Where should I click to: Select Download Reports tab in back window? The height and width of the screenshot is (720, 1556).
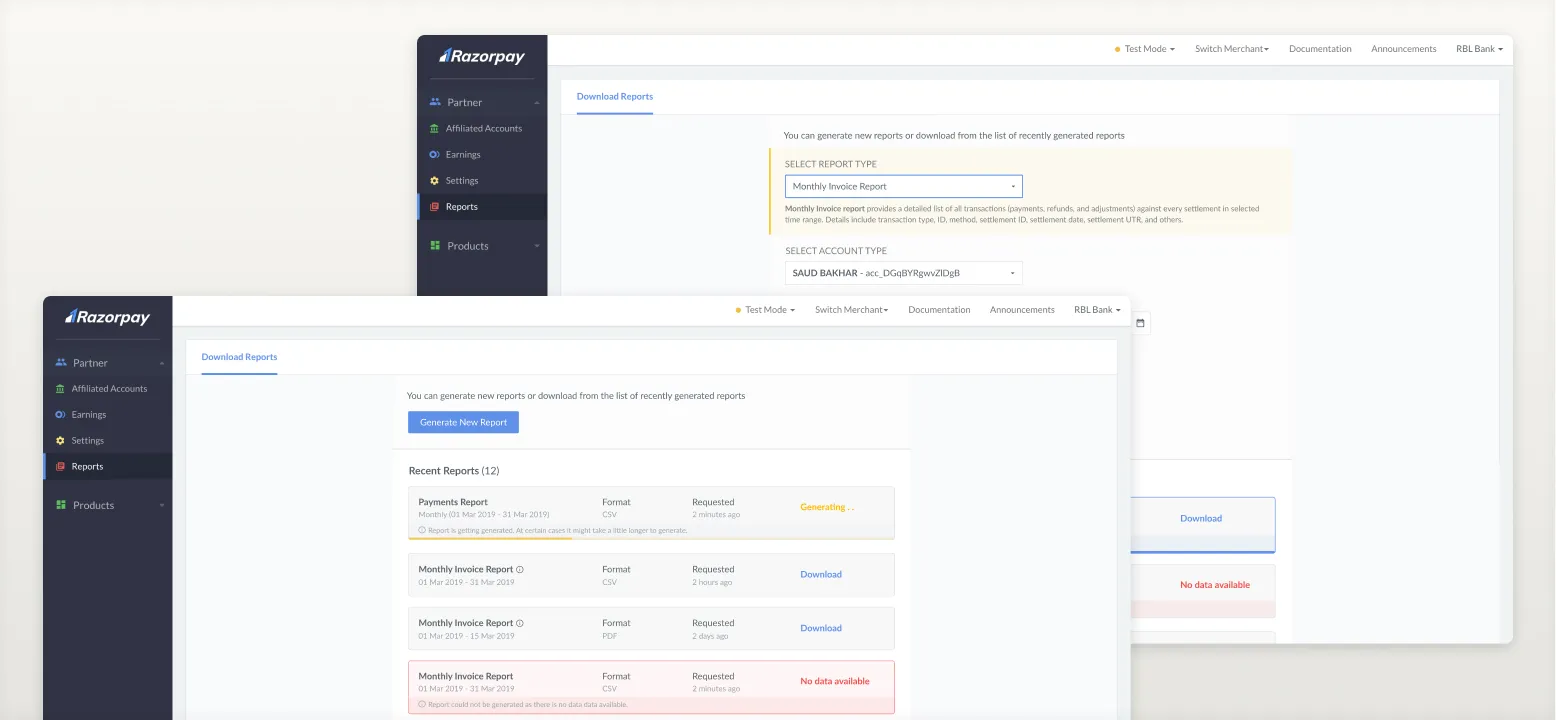(x=615, y=97)
